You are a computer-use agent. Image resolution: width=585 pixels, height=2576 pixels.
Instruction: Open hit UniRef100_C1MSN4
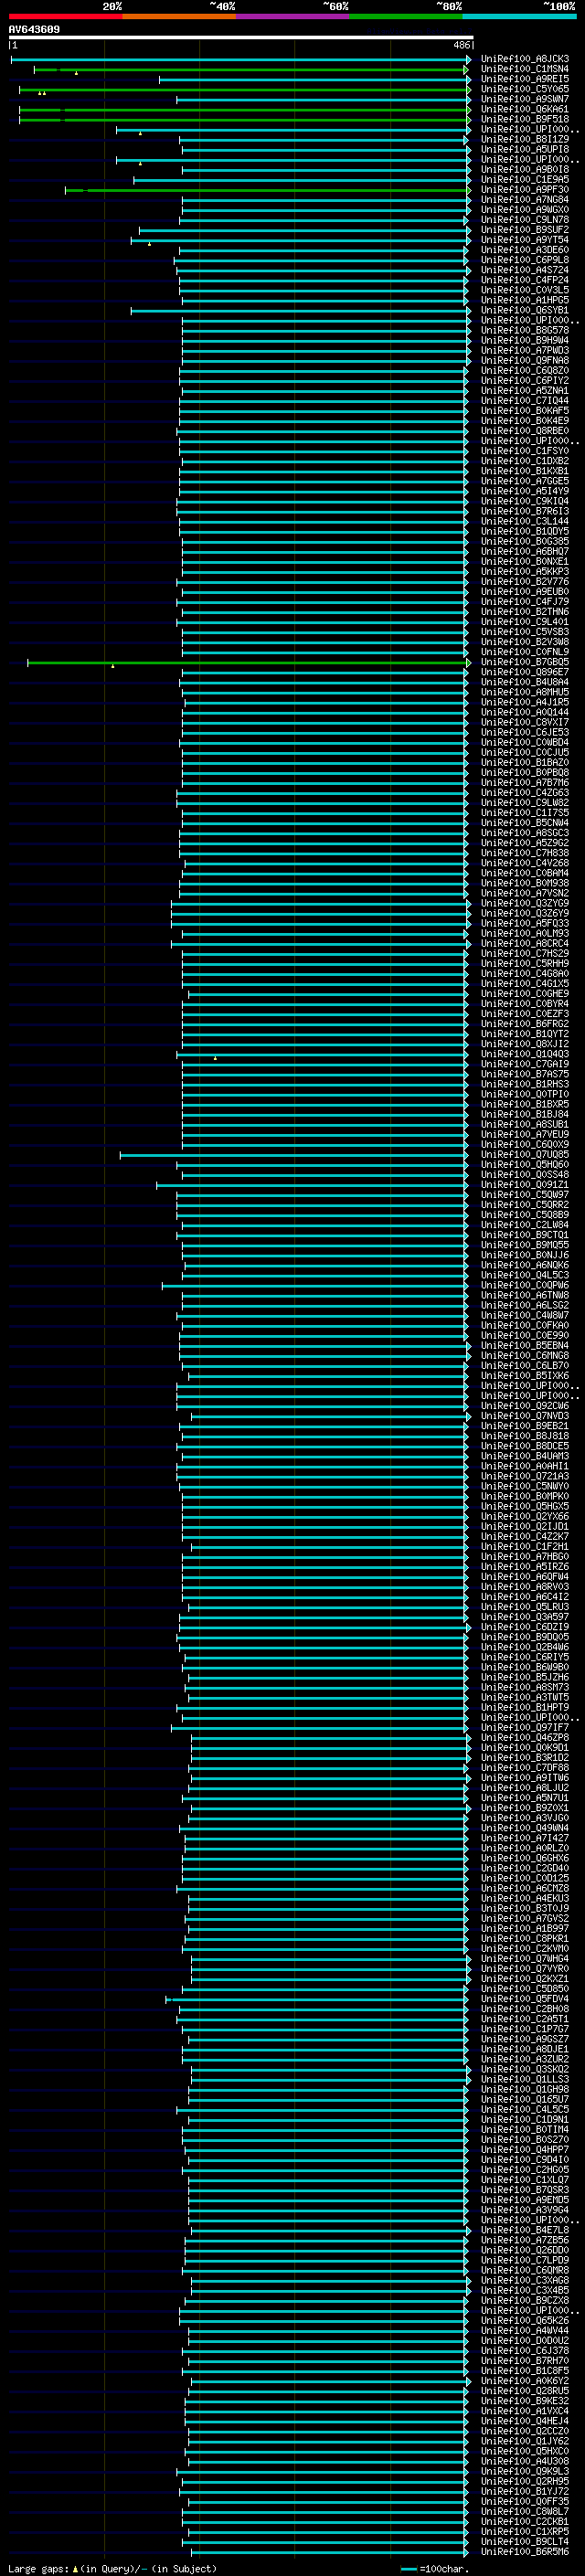525,69
